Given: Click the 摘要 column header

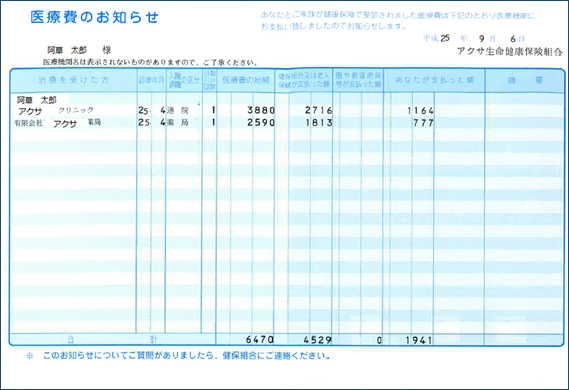Looking at the screenshot, I should tap(525, 80).
